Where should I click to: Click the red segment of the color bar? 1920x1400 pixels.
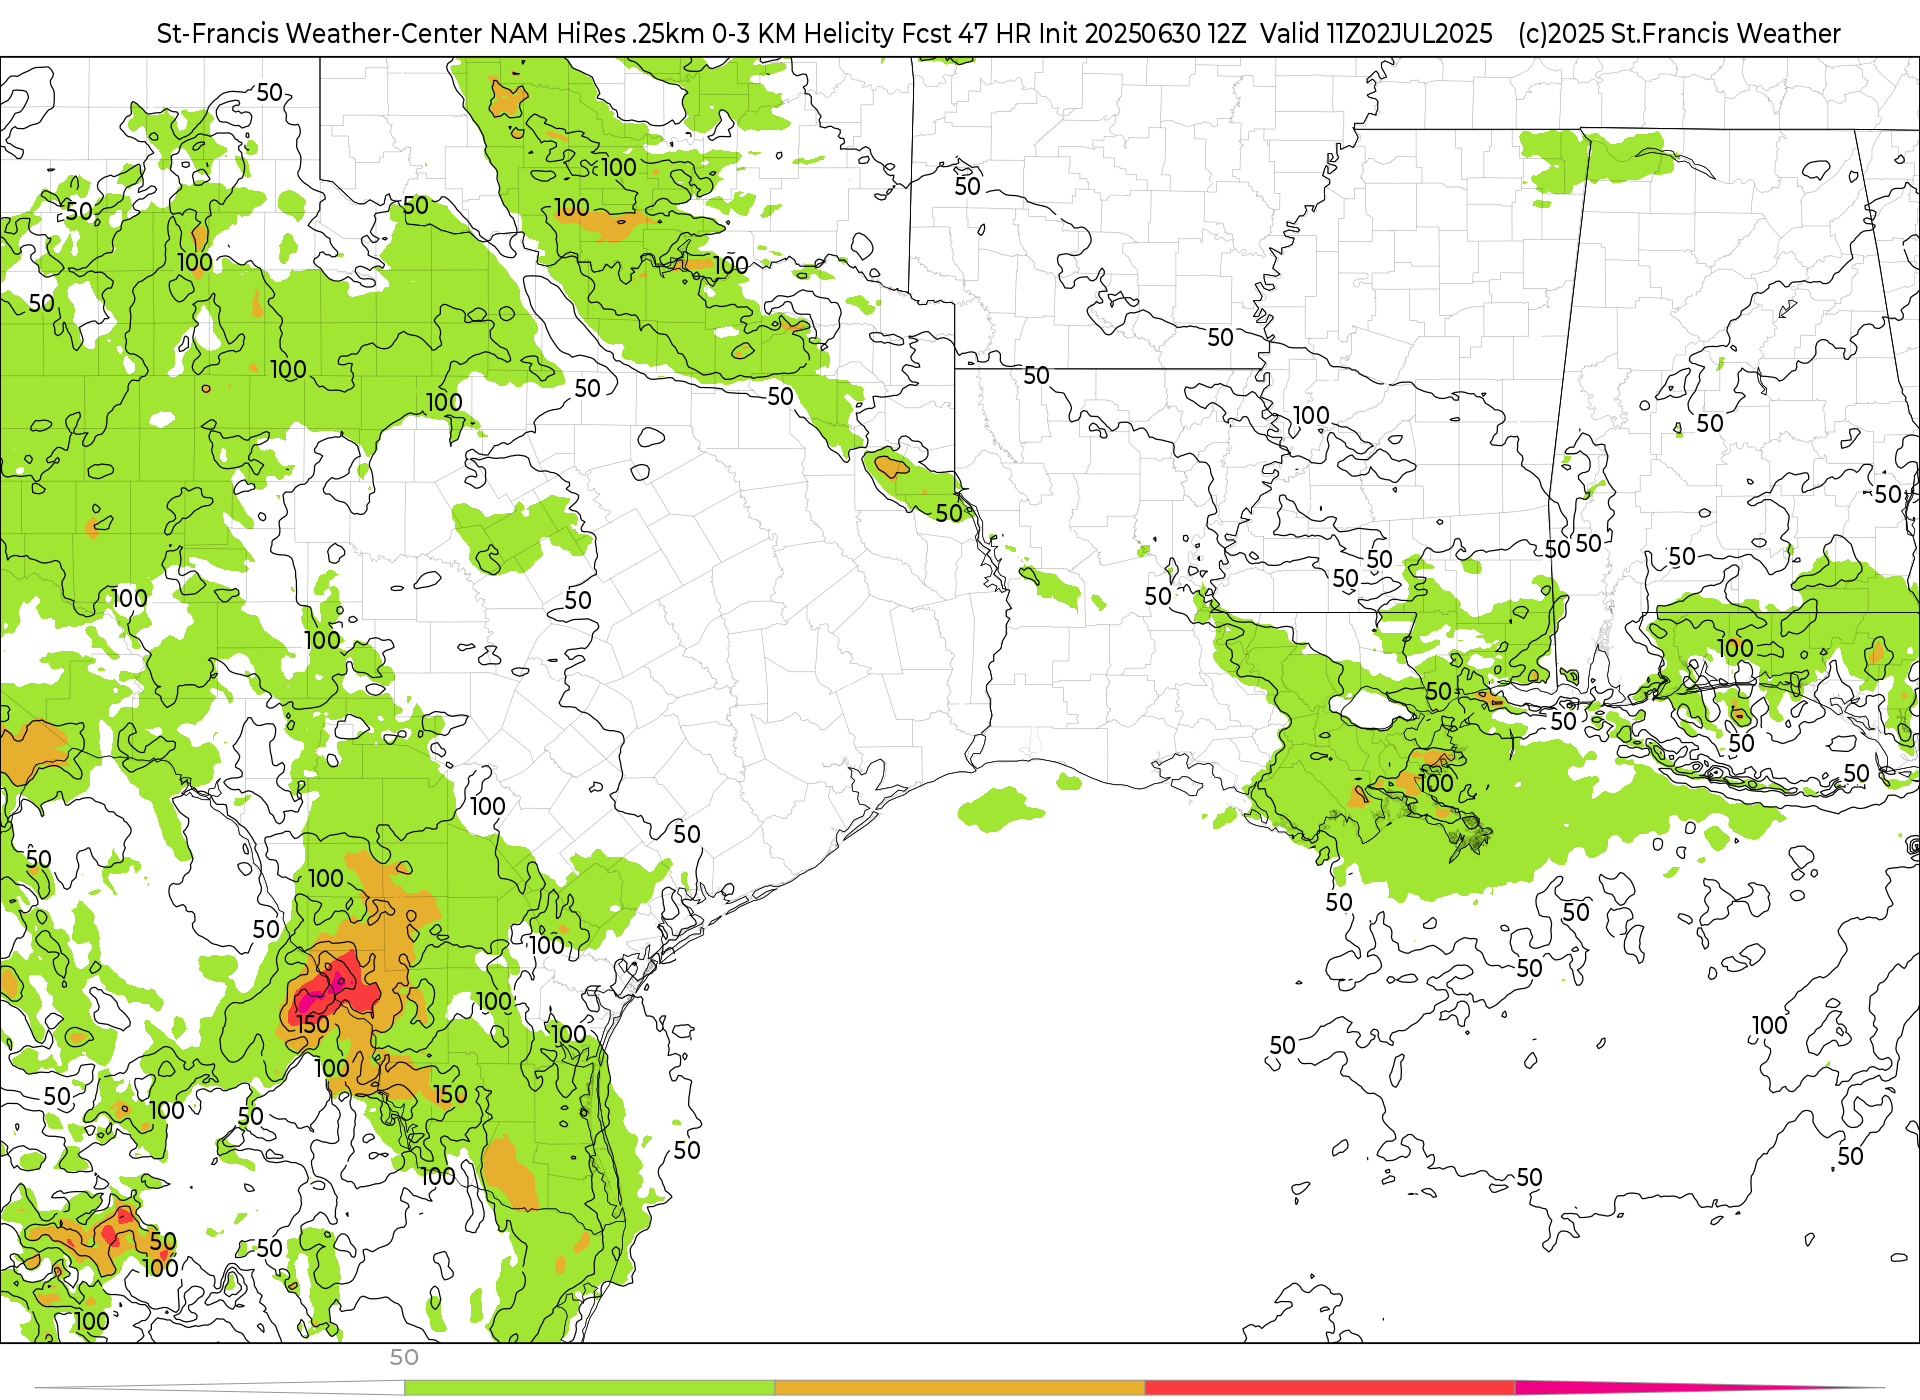click(x=1330, y=1388)
